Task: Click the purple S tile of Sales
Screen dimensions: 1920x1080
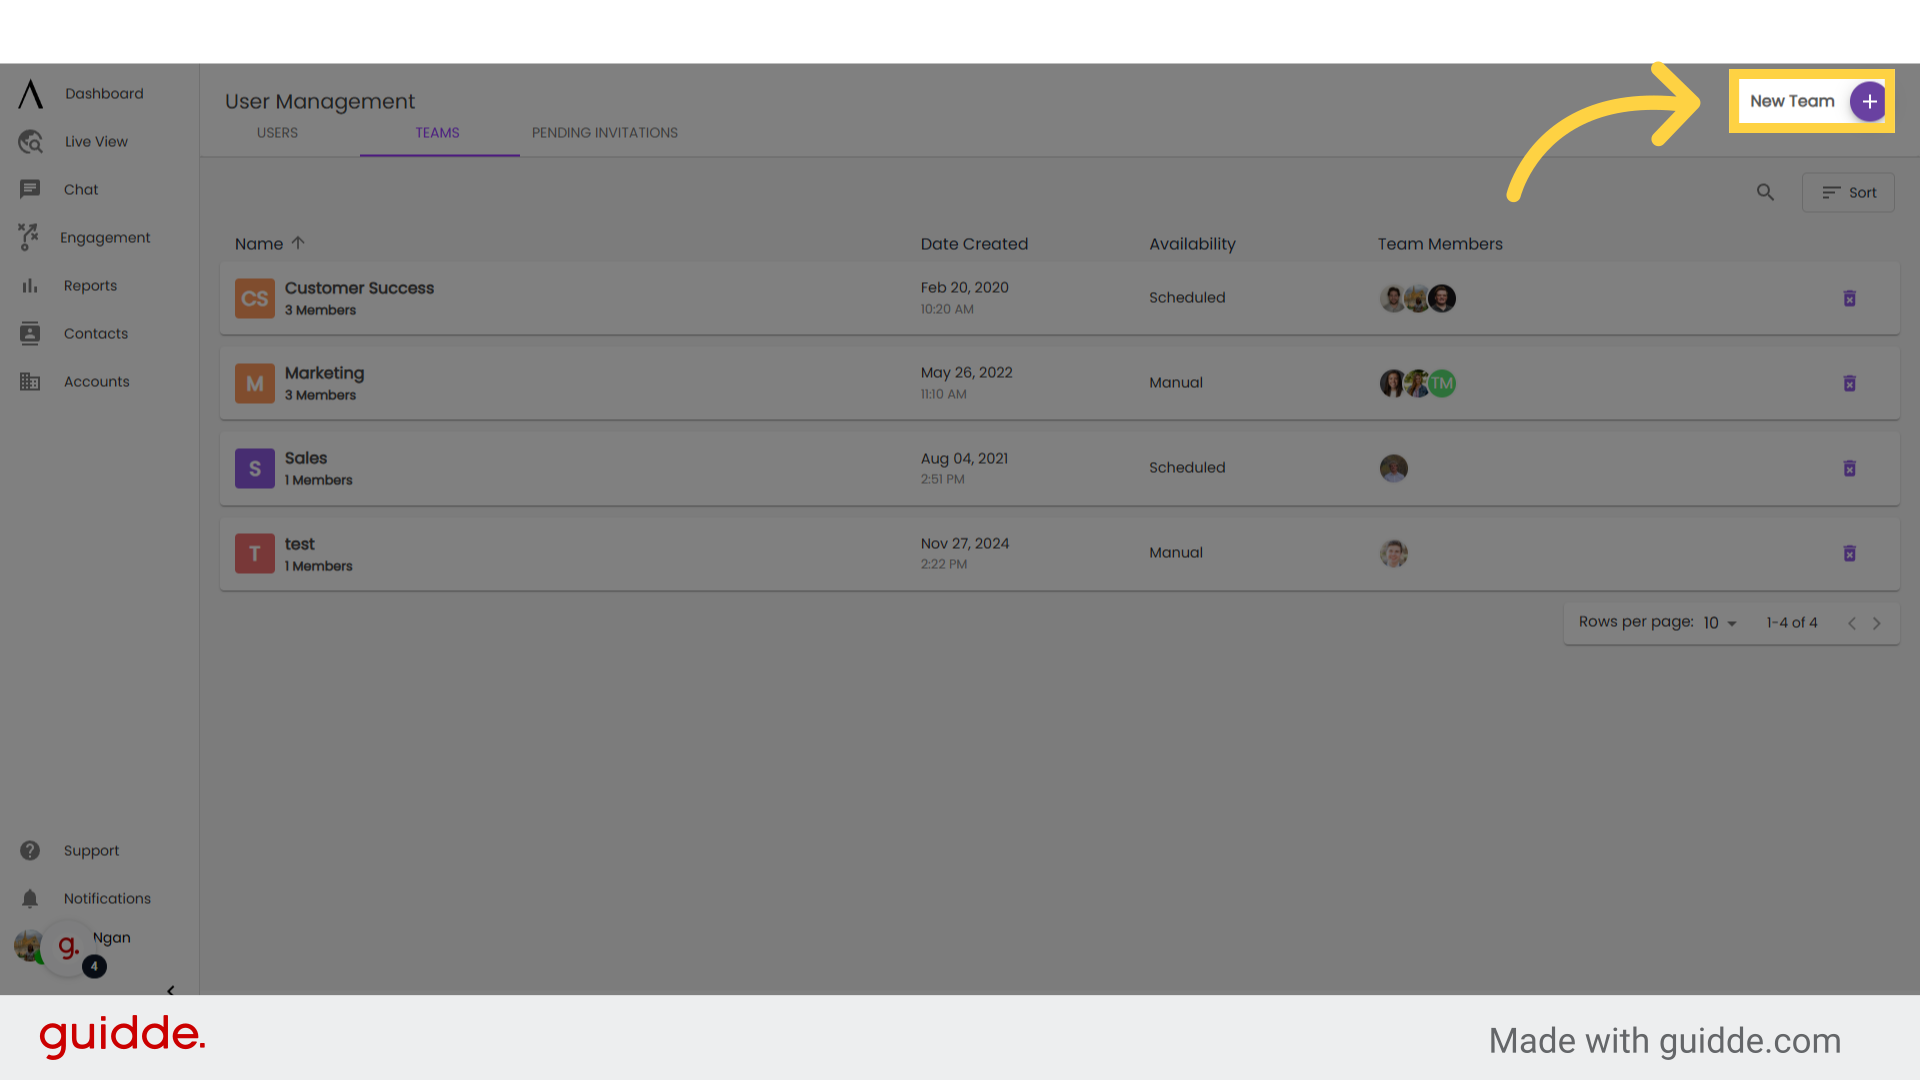Action: (x=255, y=468)
